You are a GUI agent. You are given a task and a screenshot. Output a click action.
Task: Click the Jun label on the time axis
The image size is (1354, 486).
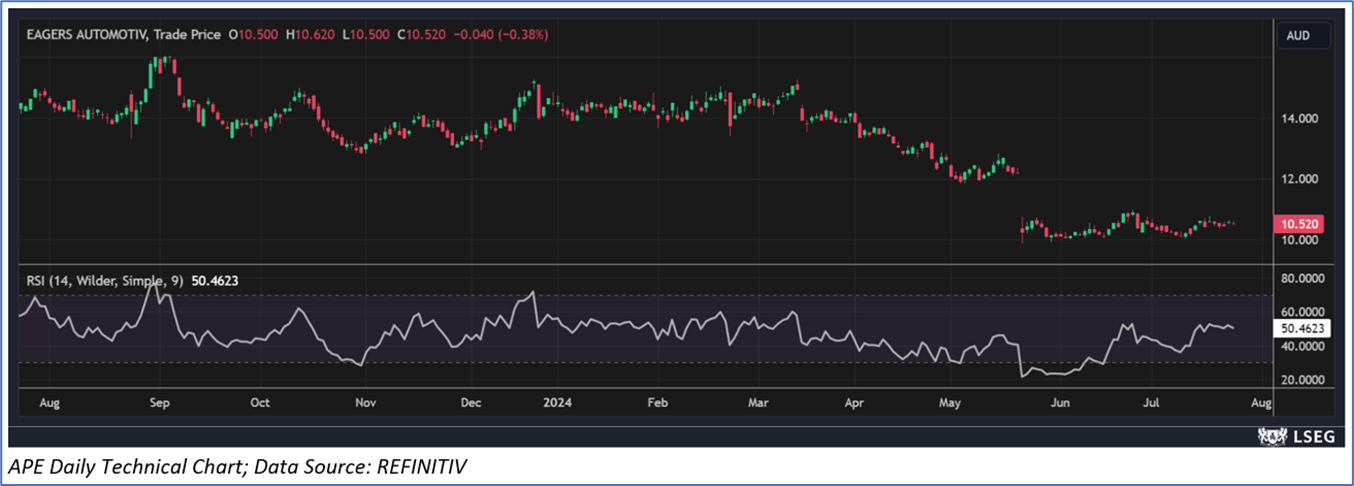(x=1060, y=403)
